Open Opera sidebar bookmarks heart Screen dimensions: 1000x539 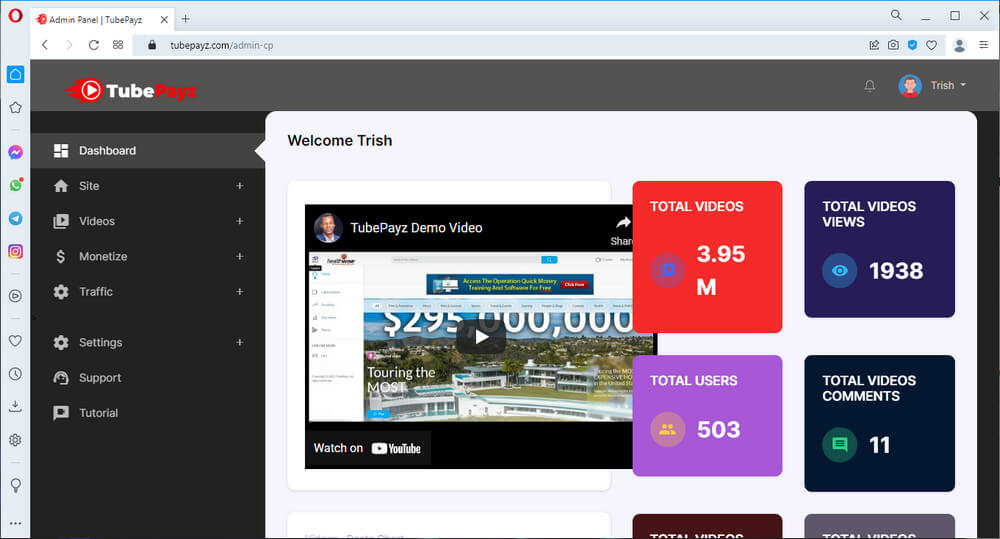point(15,341)
